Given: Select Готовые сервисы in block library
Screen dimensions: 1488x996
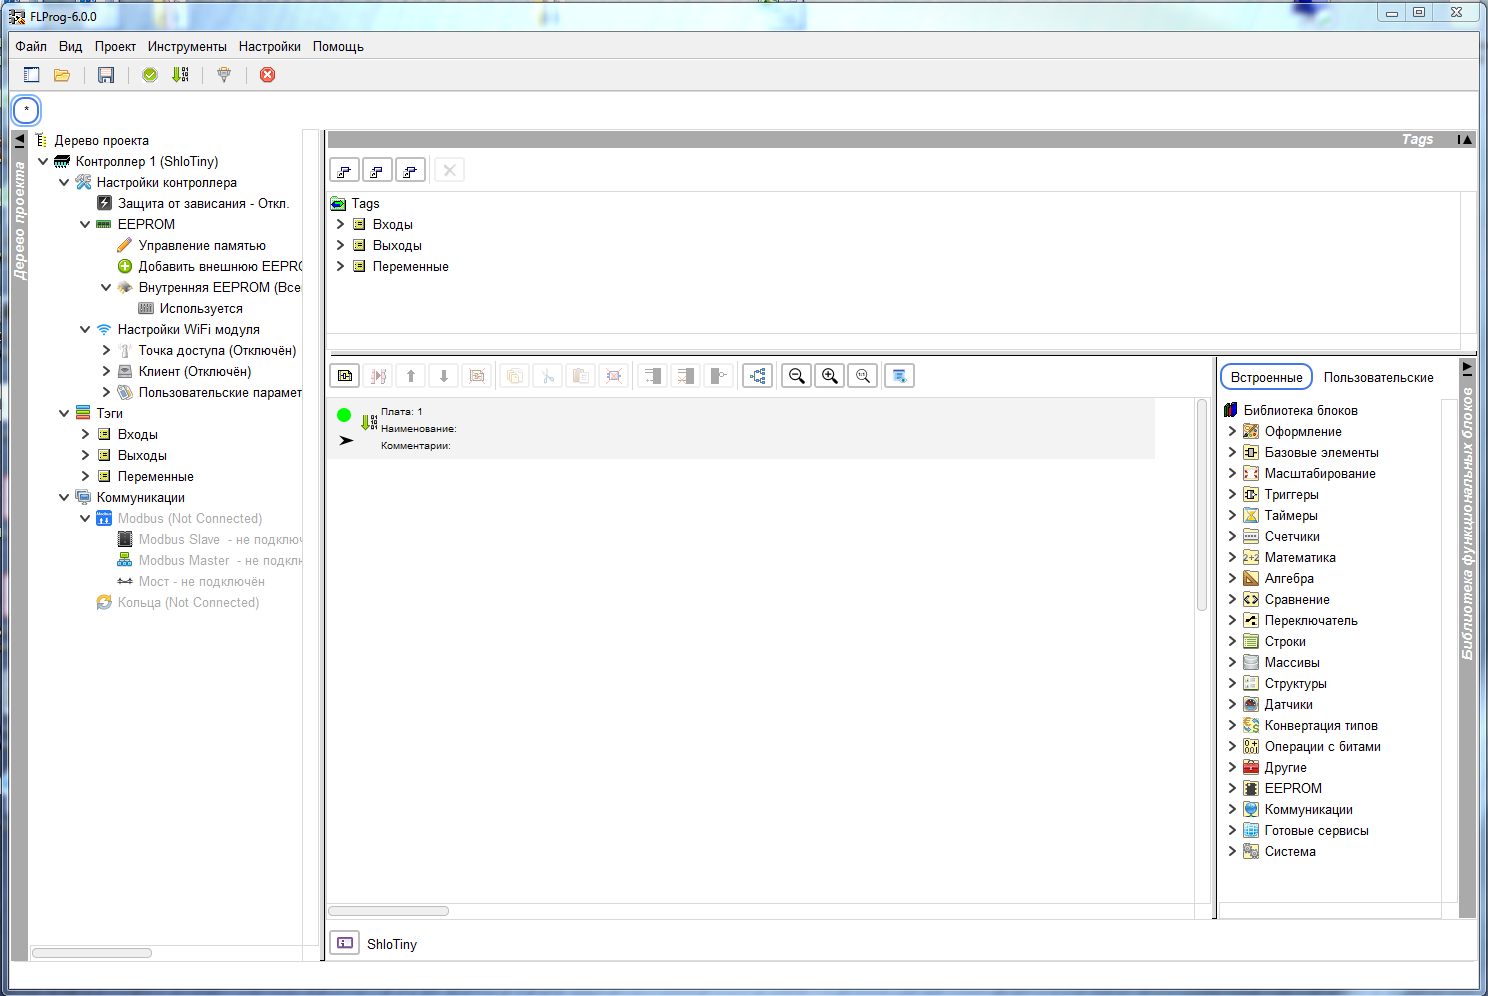Looking at the screenshot, I should 1316,830.
